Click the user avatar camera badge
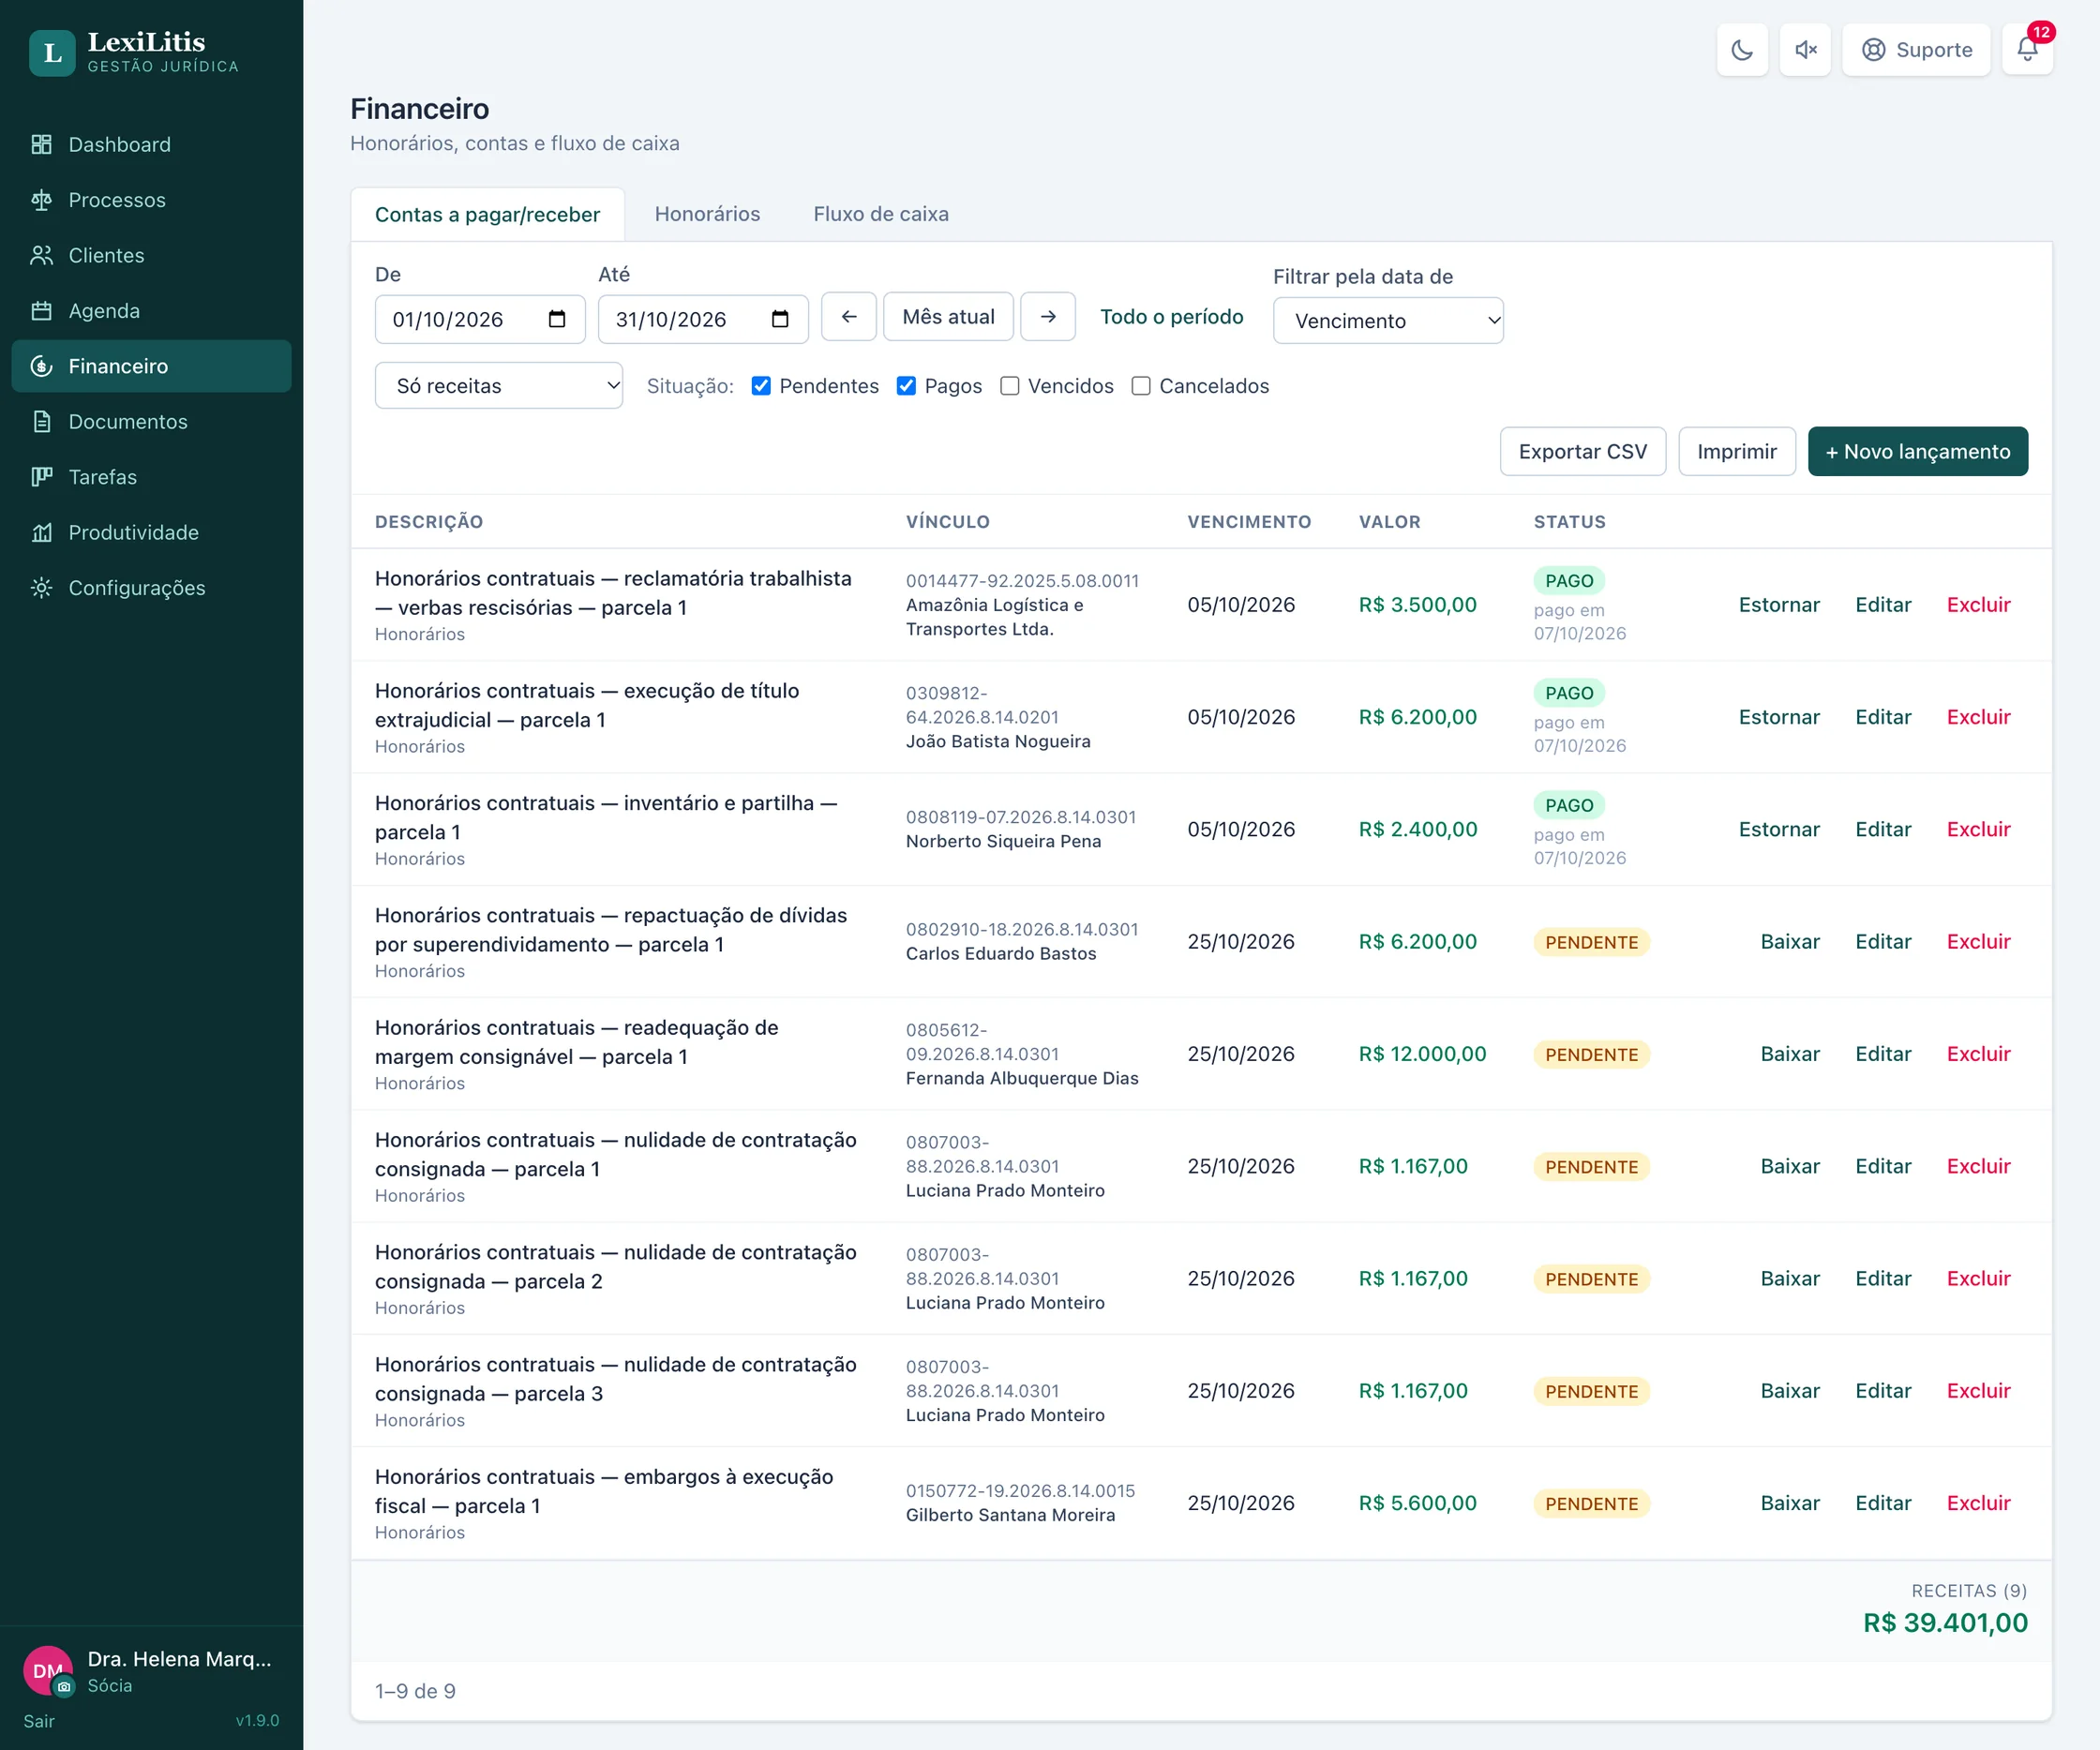 pyautogui.click(x=64, y=1687)
